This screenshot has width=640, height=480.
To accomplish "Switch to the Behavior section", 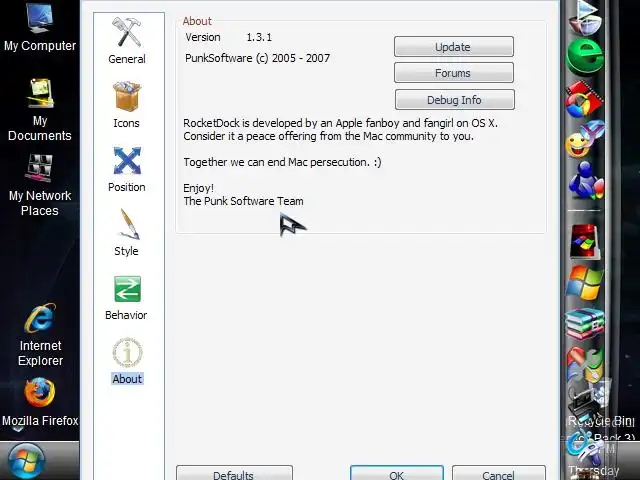I will tap(127, 298).
